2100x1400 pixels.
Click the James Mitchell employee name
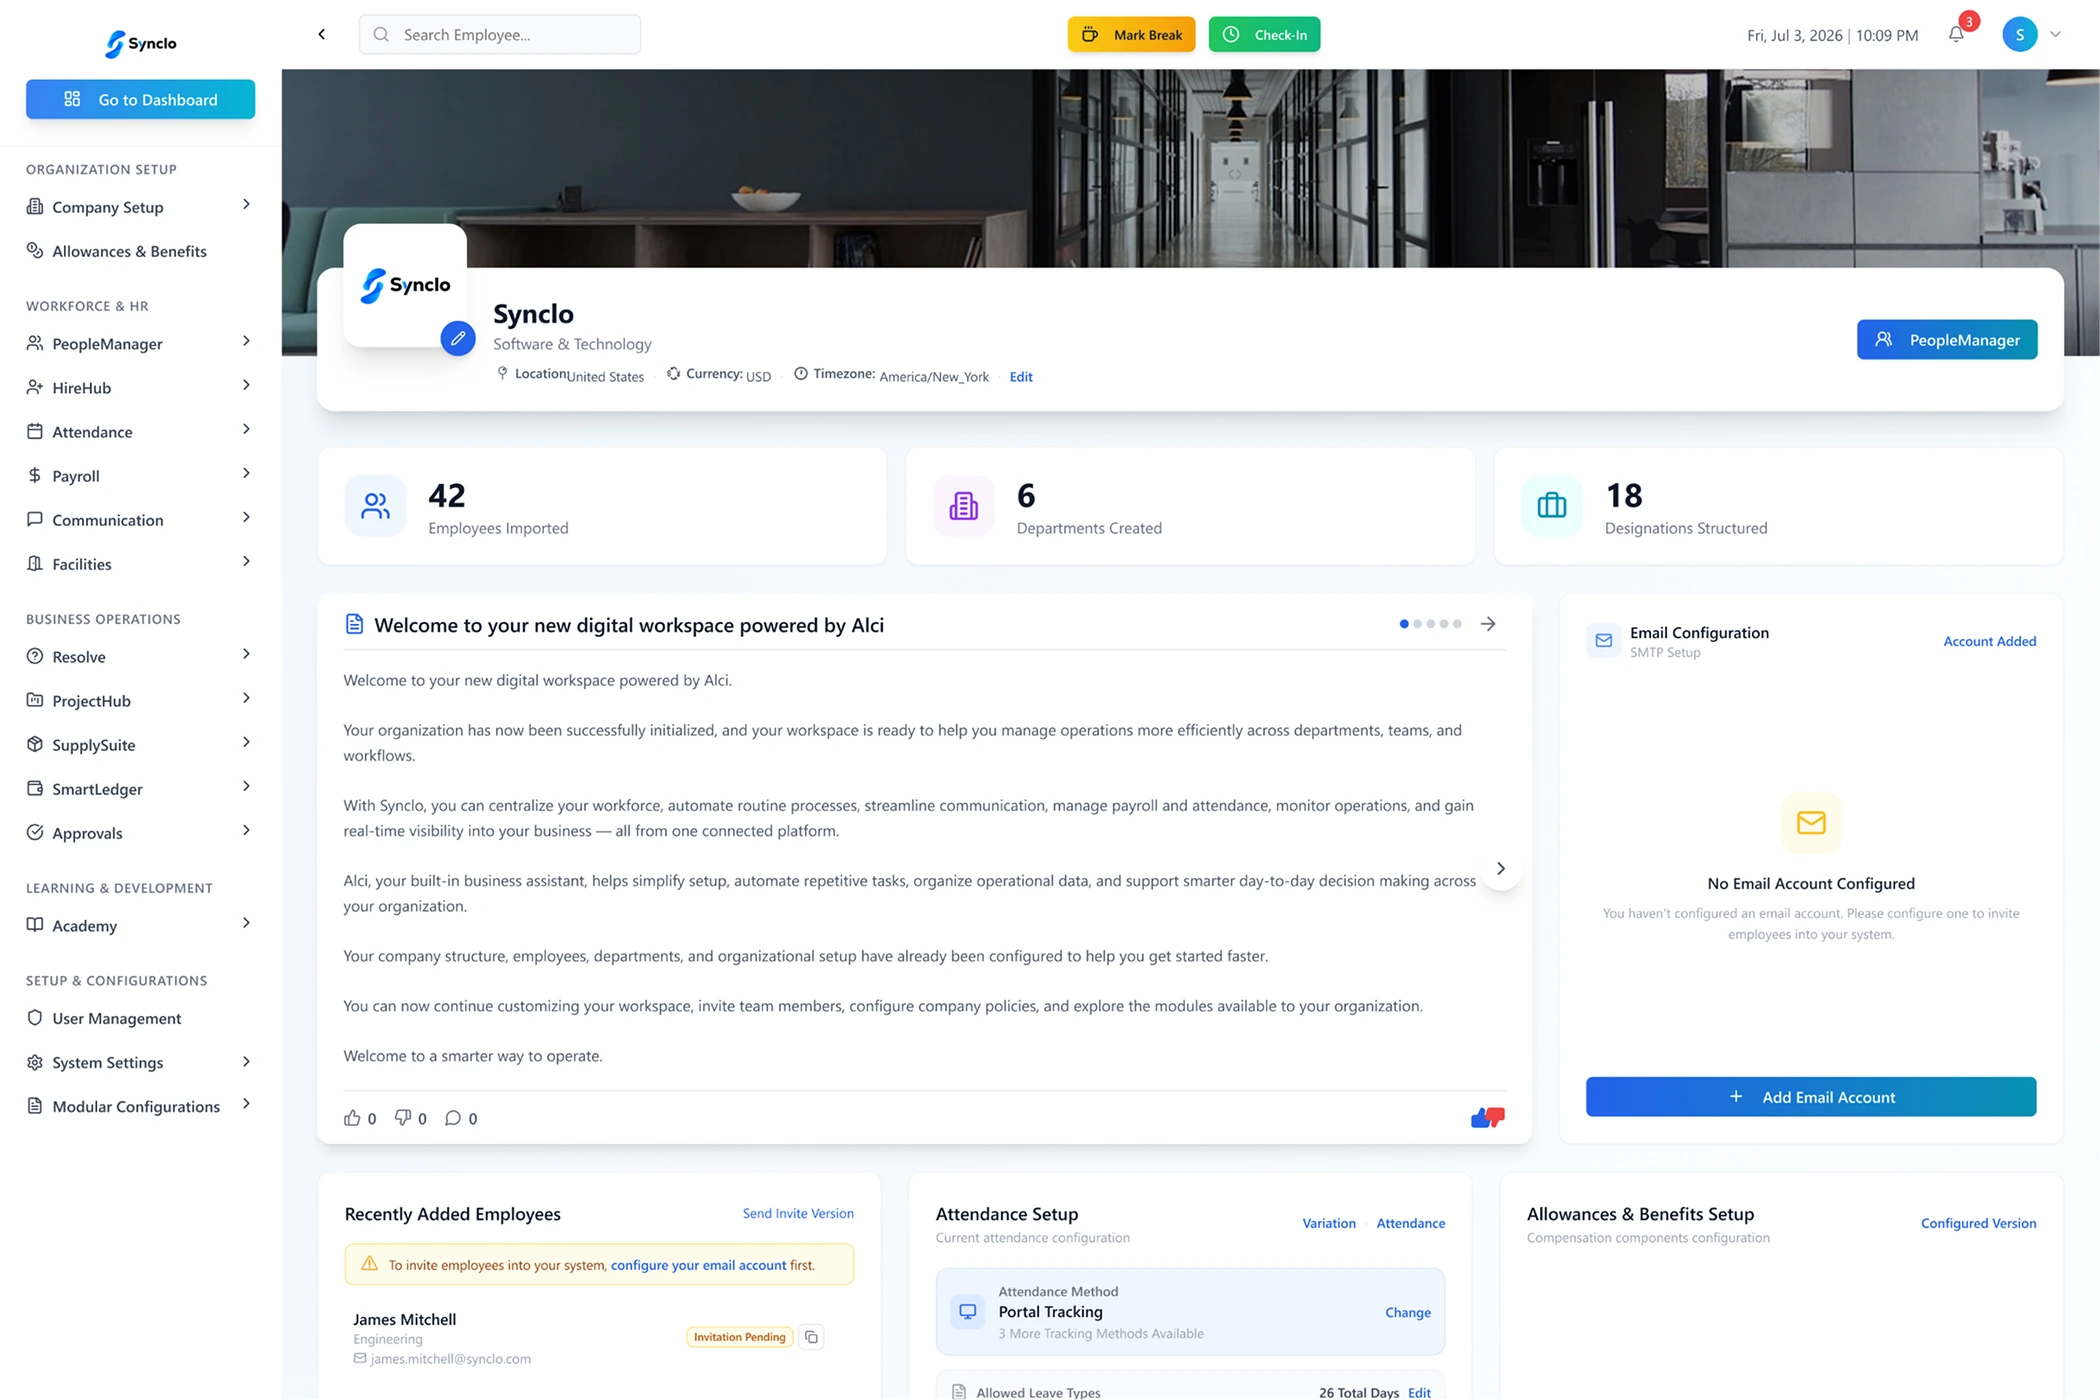click(404, 1319)
